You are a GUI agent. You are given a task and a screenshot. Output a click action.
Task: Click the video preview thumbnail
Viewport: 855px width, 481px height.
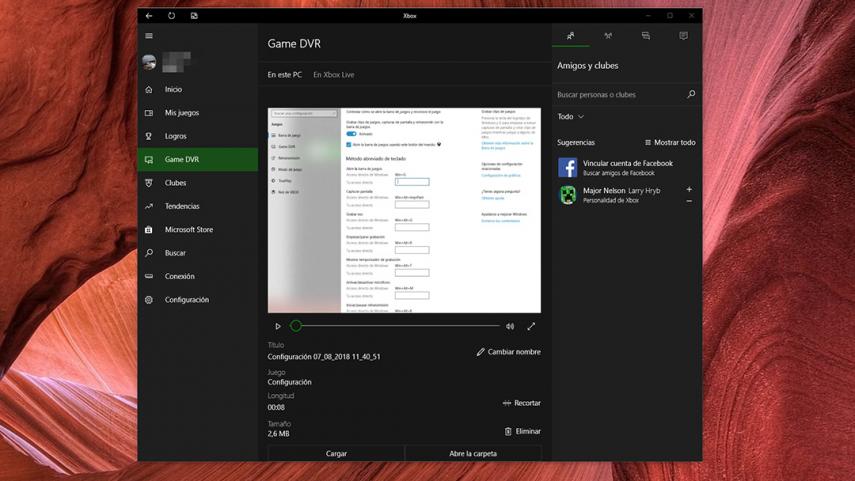coord(404,210)
